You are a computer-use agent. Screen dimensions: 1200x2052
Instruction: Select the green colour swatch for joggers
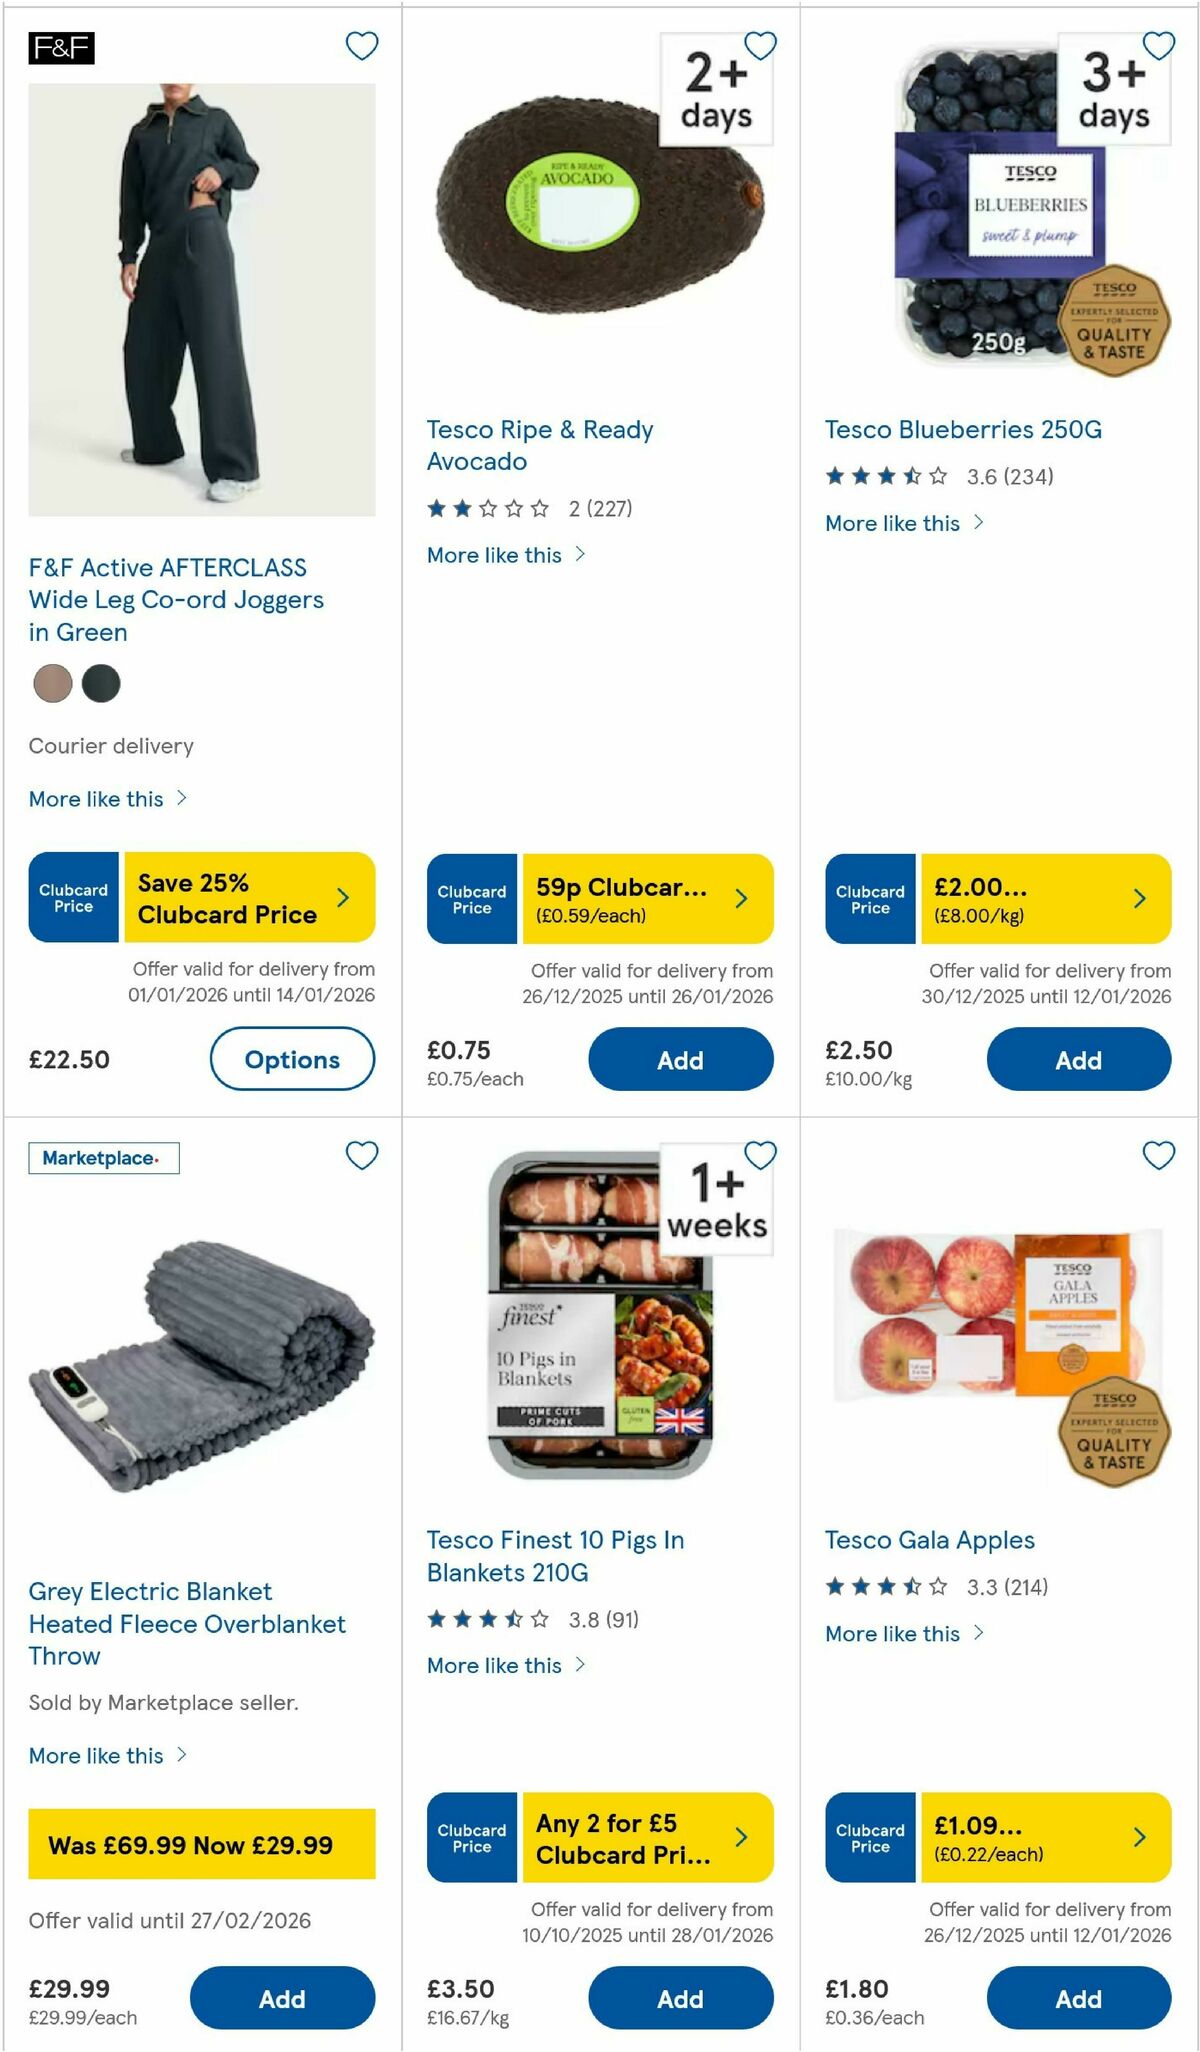(101, 683)
